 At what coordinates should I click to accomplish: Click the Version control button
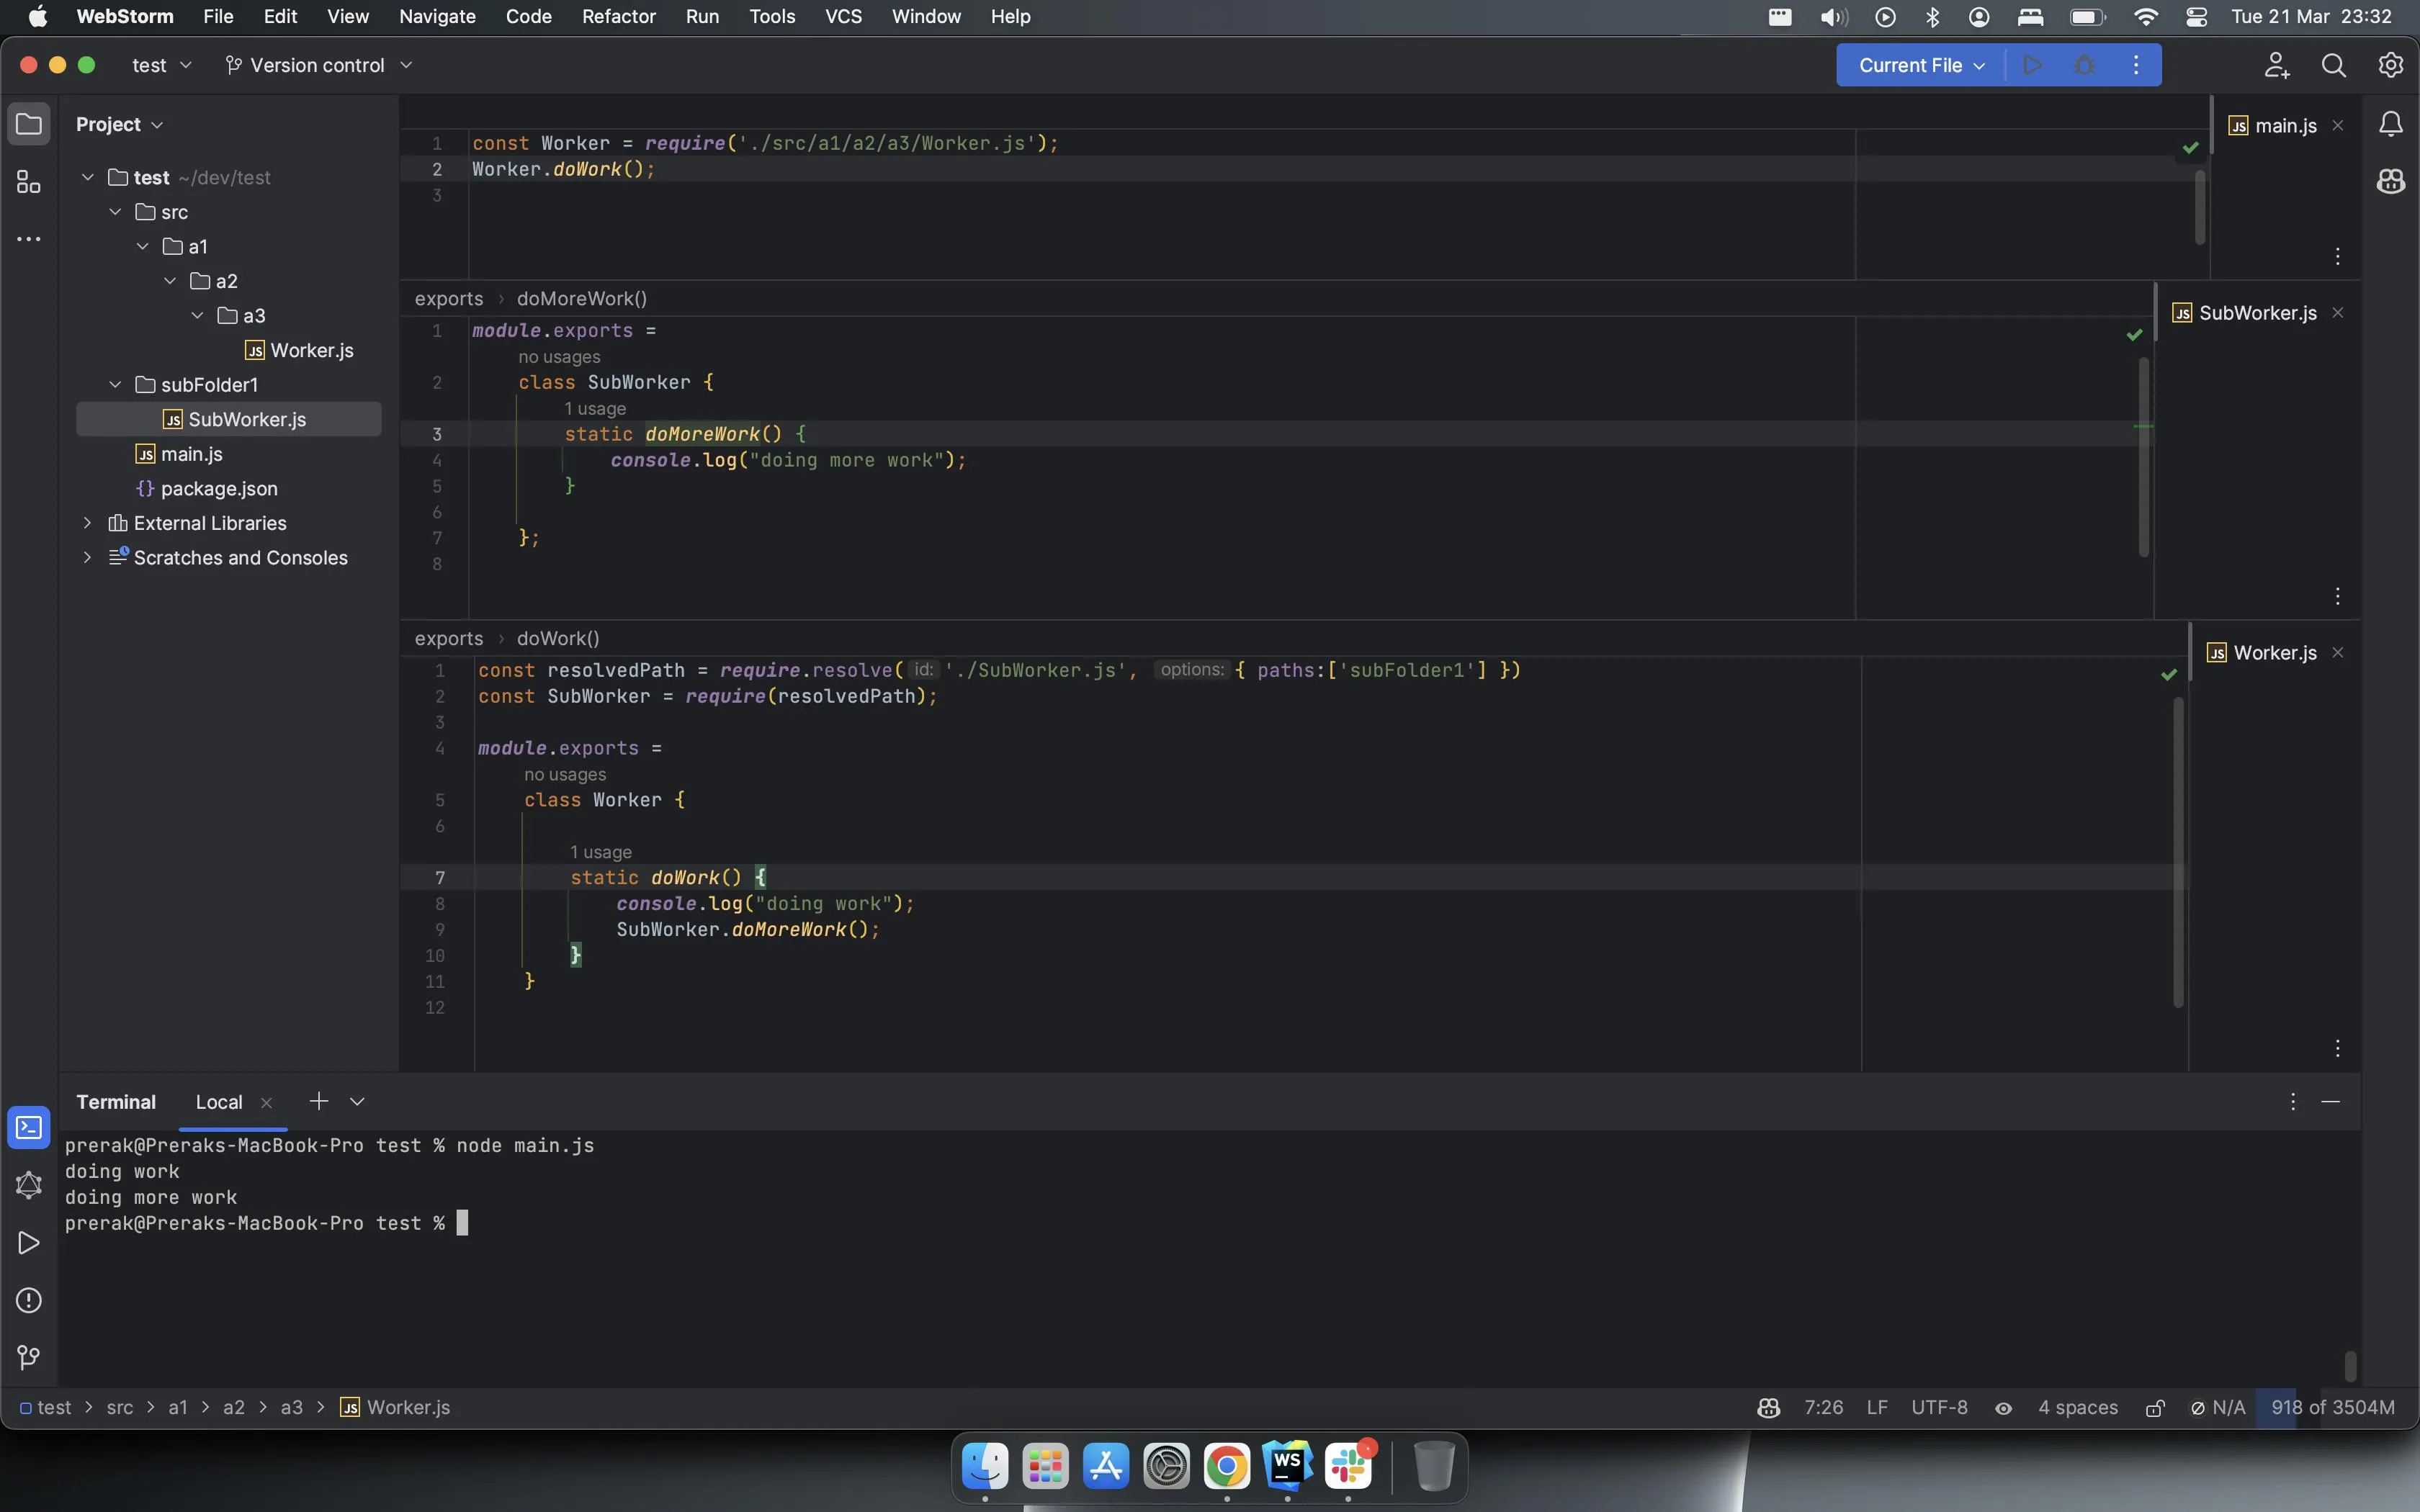317,65
